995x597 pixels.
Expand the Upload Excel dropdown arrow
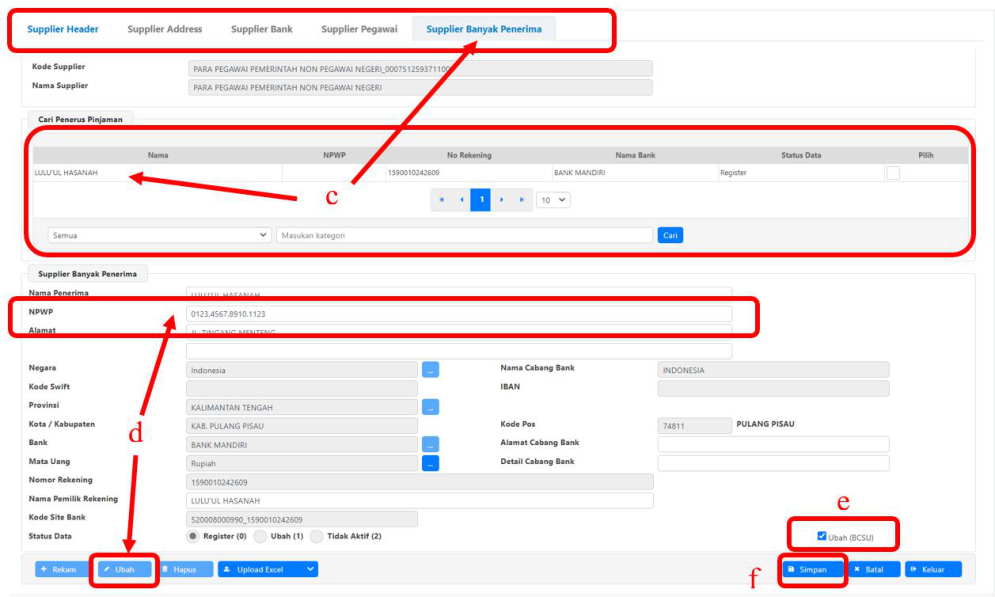[310, 569]
